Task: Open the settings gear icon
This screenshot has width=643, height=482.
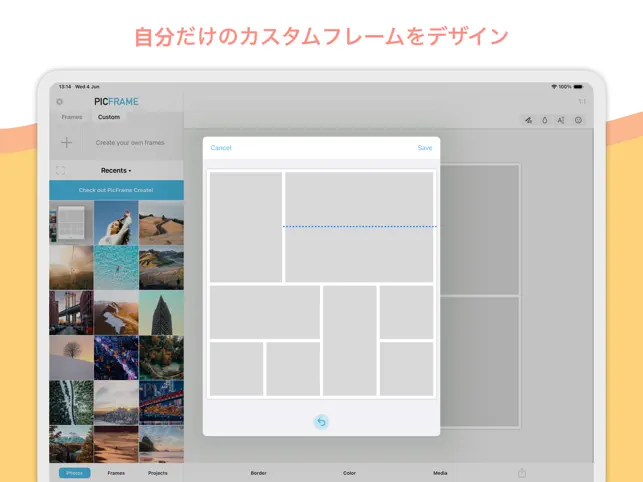Action: pyautogui.click(x=59, y=101)
